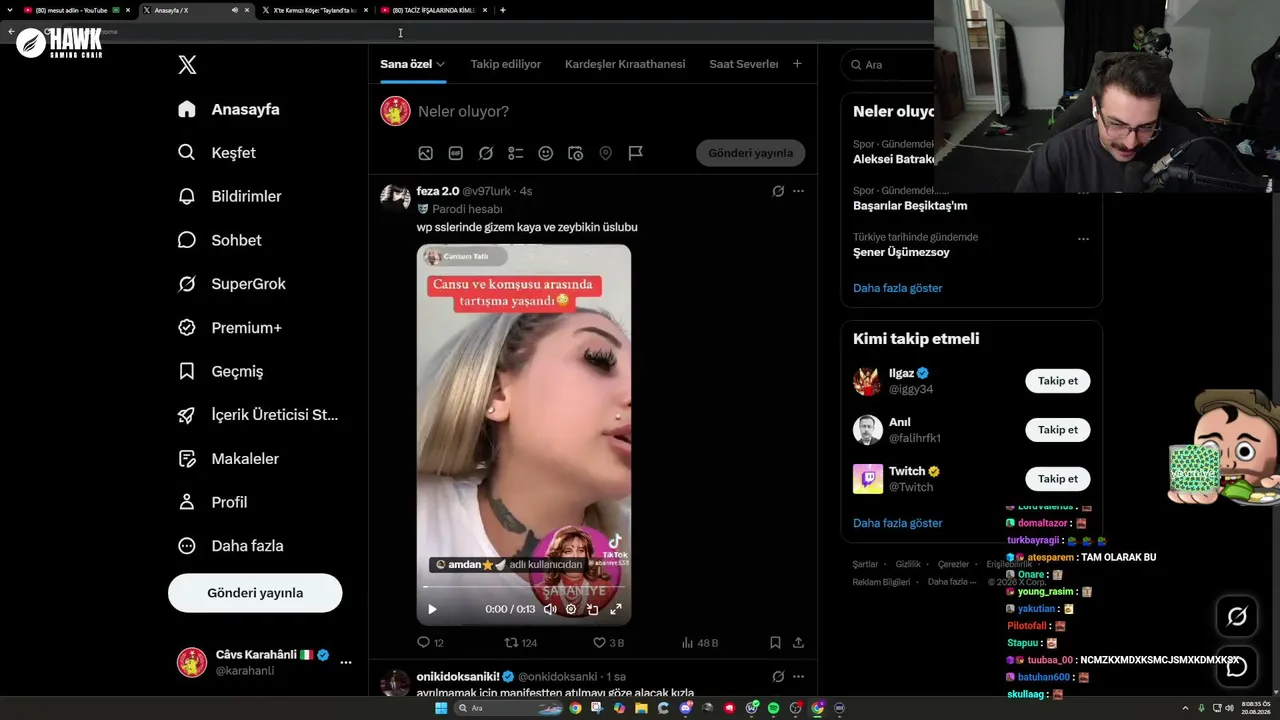Mute the video with the speaker icon

pyautogui.click(x=549, y=609)
